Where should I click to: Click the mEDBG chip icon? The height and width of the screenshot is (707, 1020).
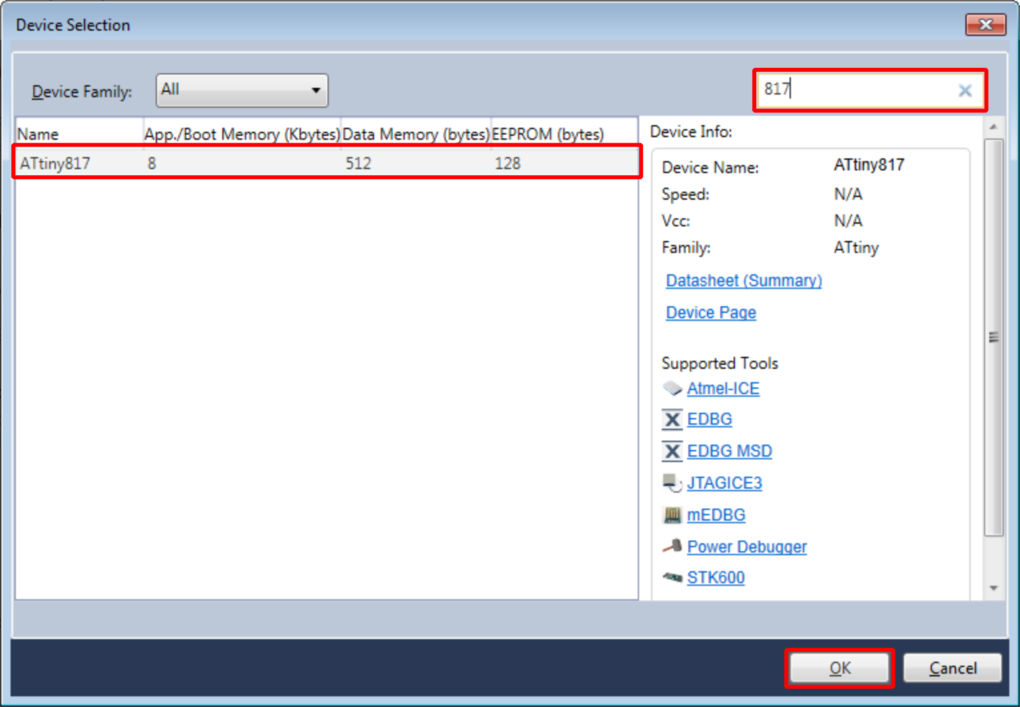tap(672, 515)
